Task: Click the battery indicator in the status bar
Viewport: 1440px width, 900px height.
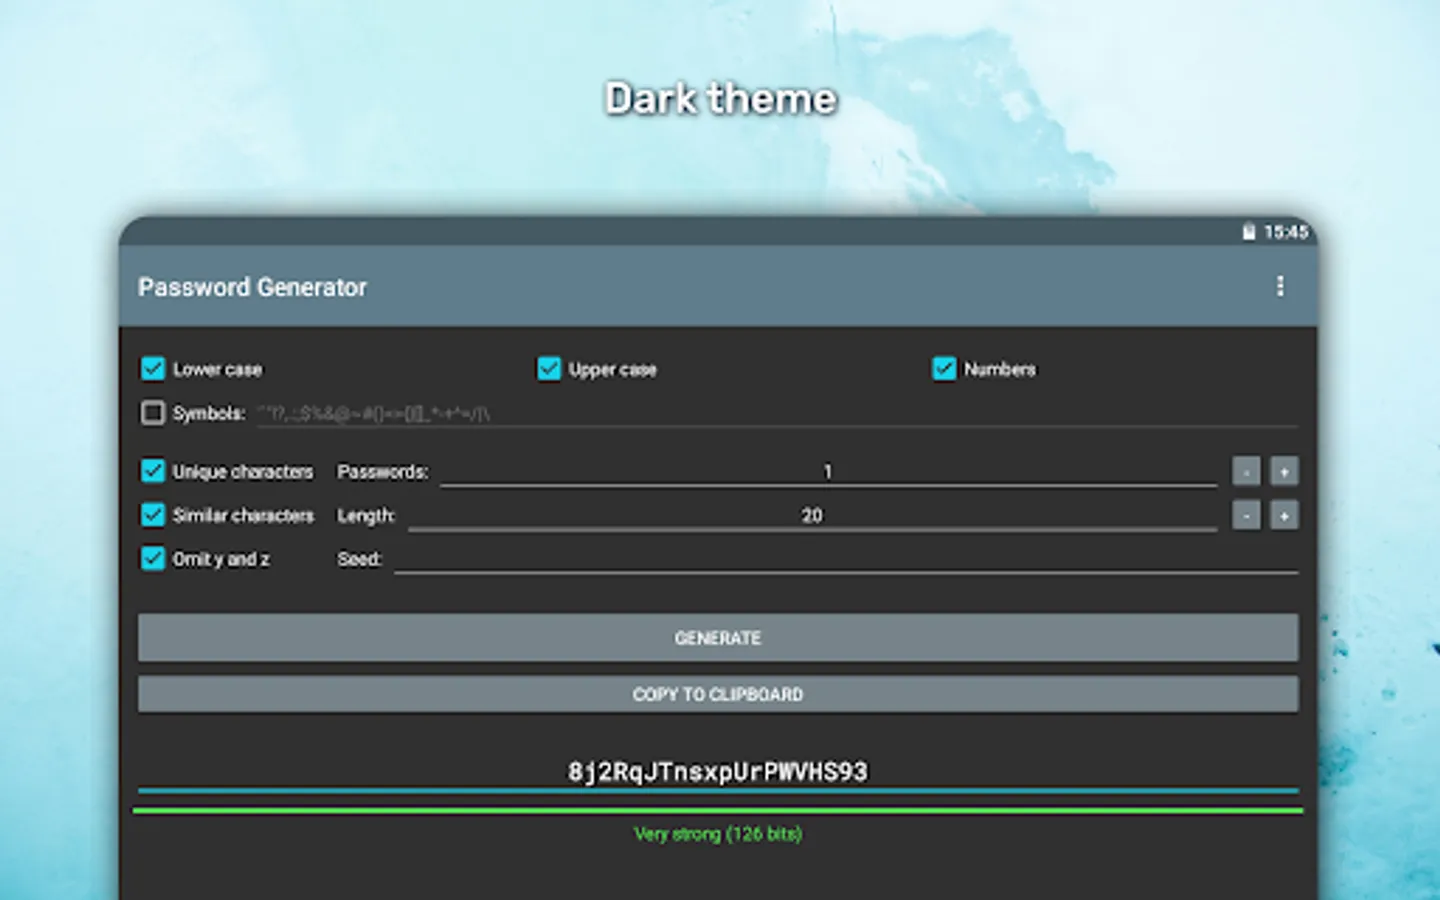Action: click(x=1247, y=232)
